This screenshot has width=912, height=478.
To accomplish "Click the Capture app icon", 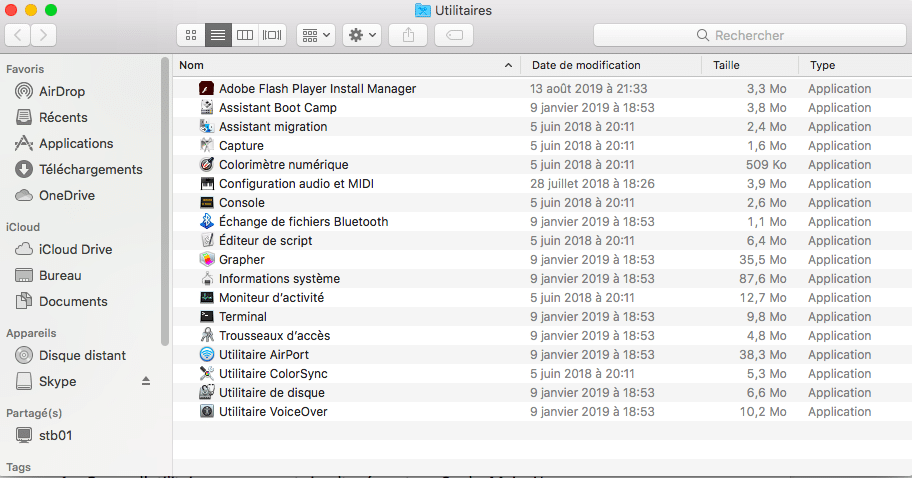I will [x=206, y=145].
